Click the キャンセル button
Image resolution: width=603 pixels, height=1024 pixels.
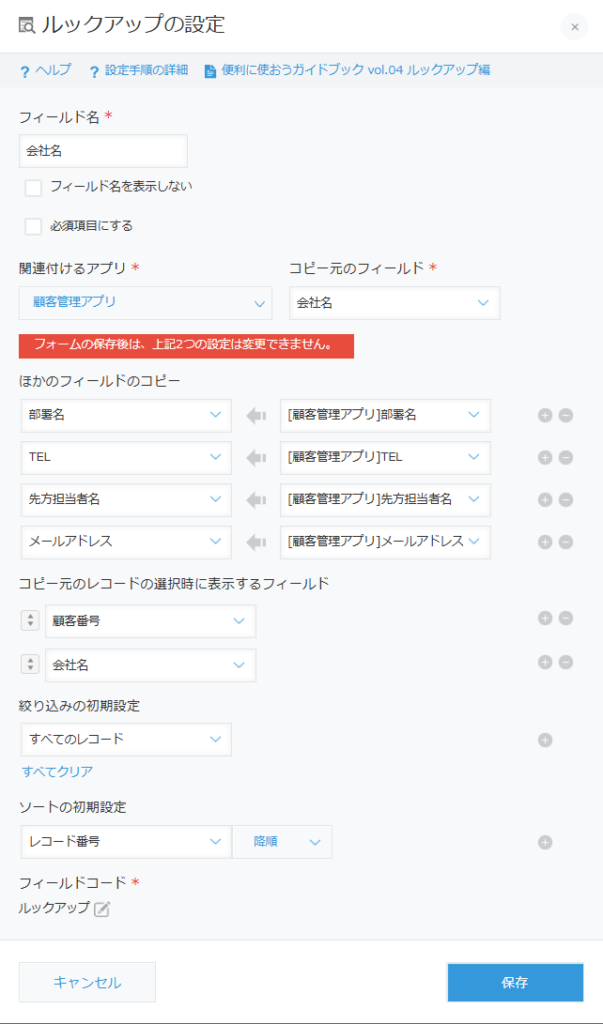[x=87, y=982]
